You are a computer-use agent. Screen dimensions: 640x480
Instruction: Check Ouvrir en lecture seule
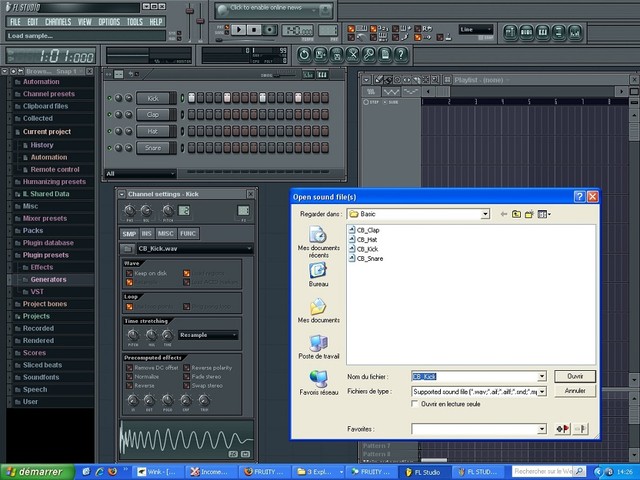coord(415,404)
